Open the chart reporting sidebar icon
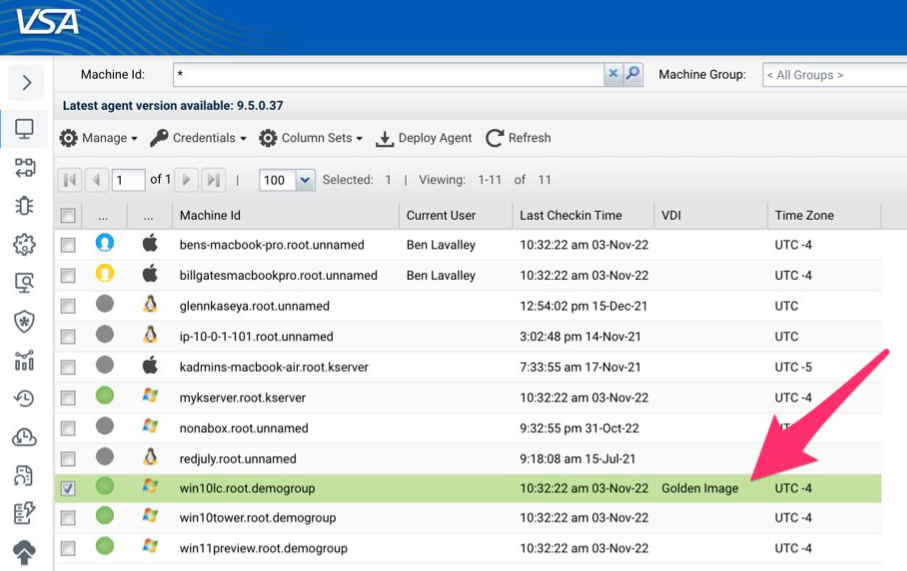The image size is (907, 571). (24, 360)
